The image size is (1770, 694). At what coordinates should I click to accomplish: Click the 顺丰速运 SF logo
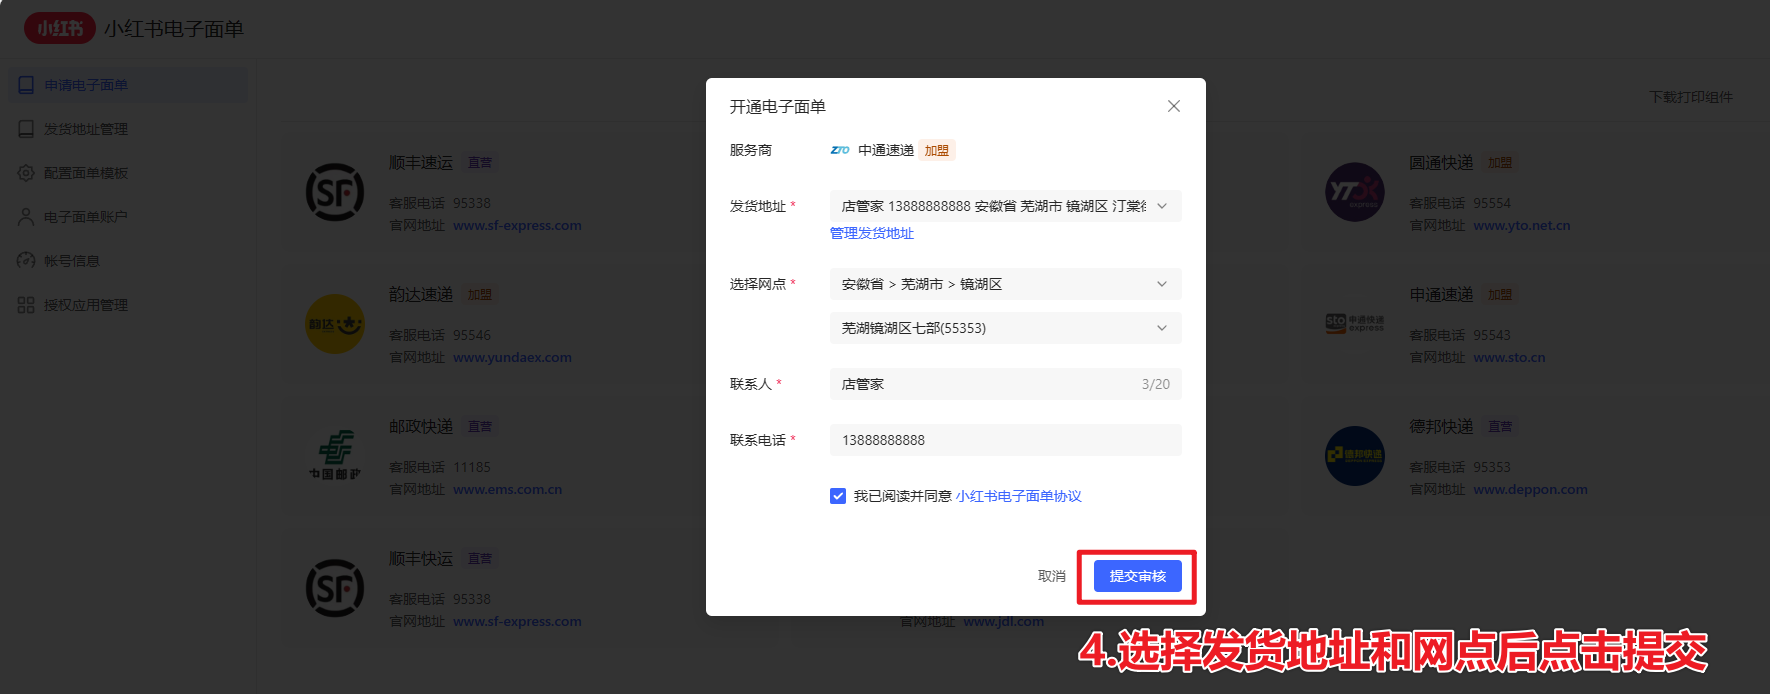pyautogui.click(x=334, y=192)
